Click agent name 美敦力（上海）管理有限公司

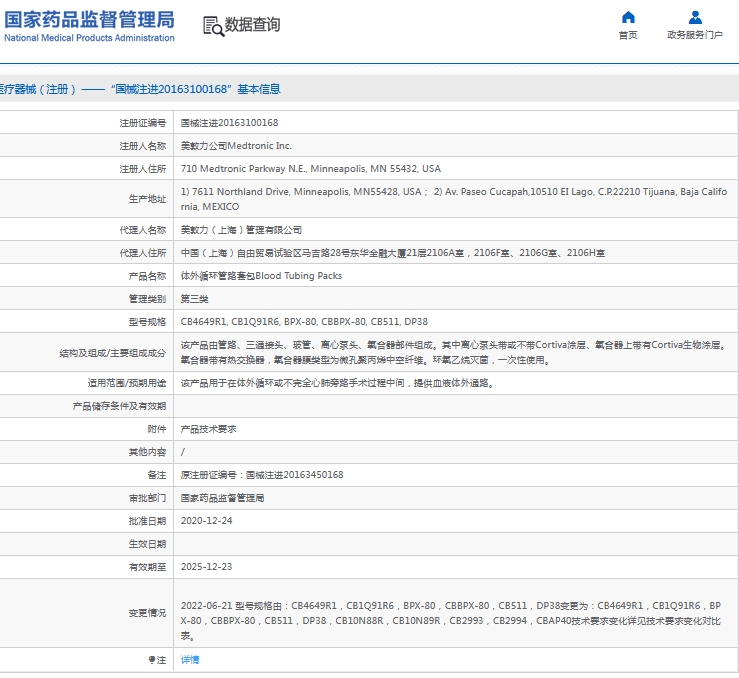[x=240, y=230]
